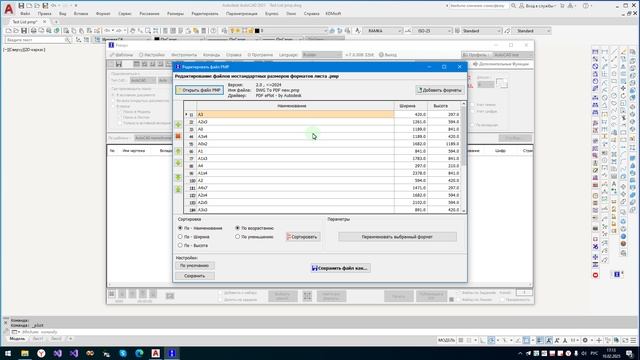Click the rename selected format button
This screenshot has width=640, height=360.
(x=397, y=237)
